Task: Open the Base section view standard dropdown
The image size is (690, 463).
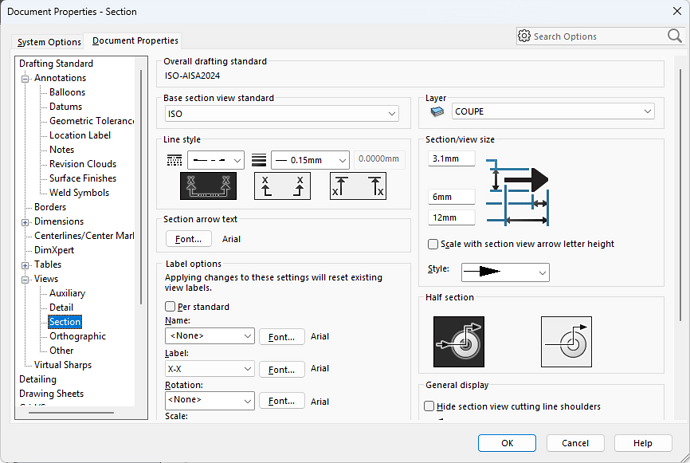Action: click(x=281, y=114)
